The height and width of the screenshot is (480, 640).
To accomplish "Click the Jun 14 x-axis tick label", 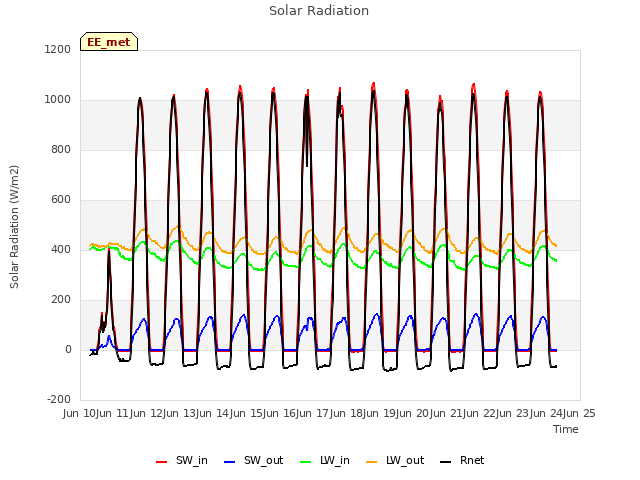I will tap(214, 413).
